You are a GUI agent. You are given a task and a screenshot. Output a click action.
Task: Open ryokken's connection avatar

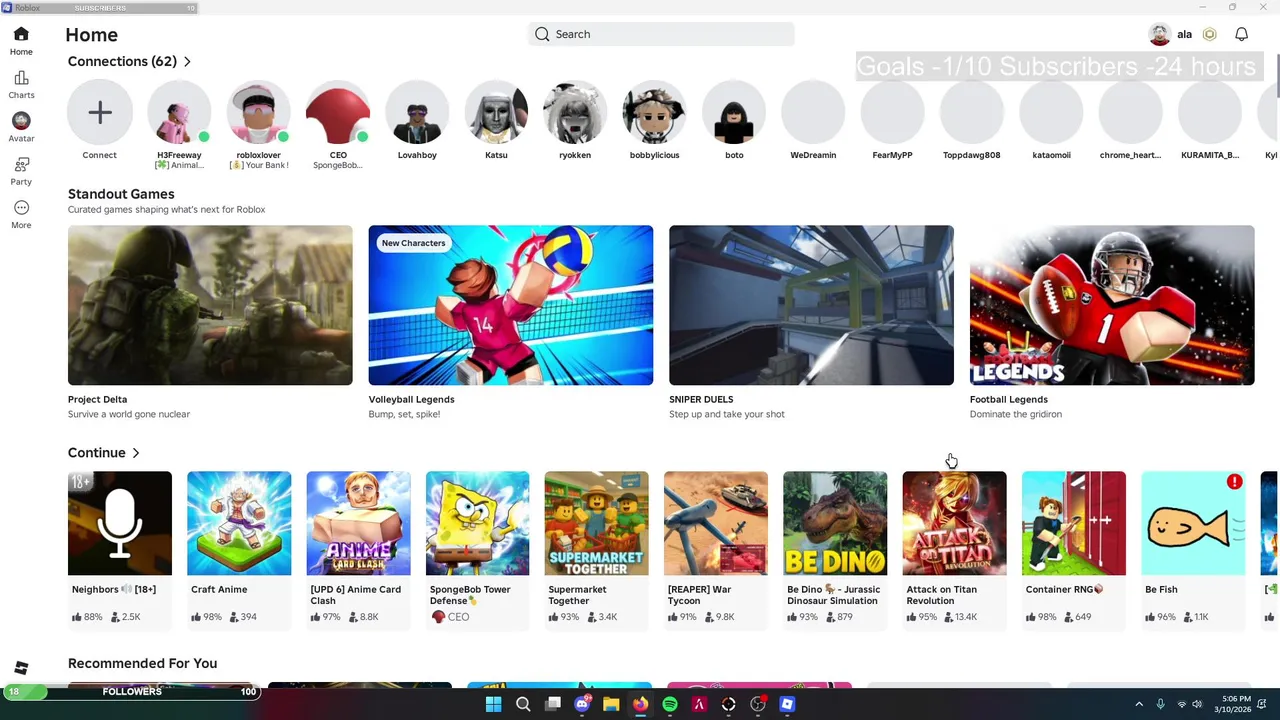(575, 112)
